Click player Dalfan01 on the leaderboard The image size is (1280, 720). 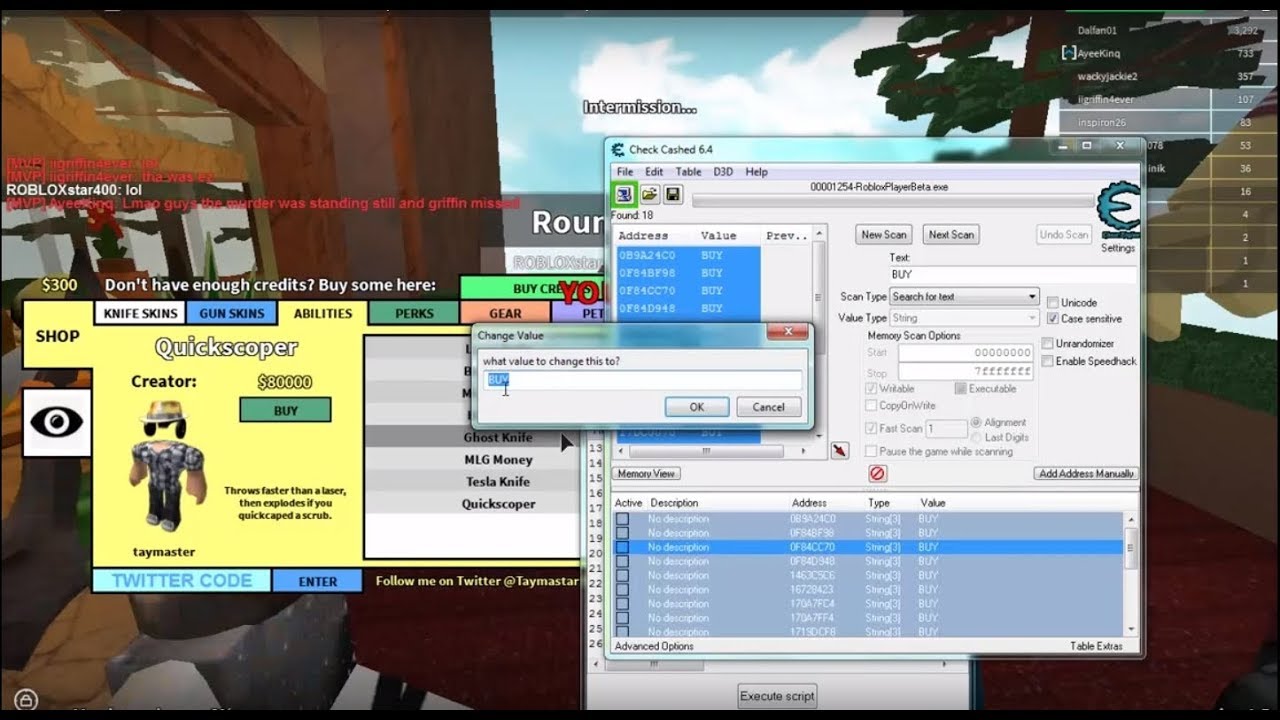(x=1096, y=31)
